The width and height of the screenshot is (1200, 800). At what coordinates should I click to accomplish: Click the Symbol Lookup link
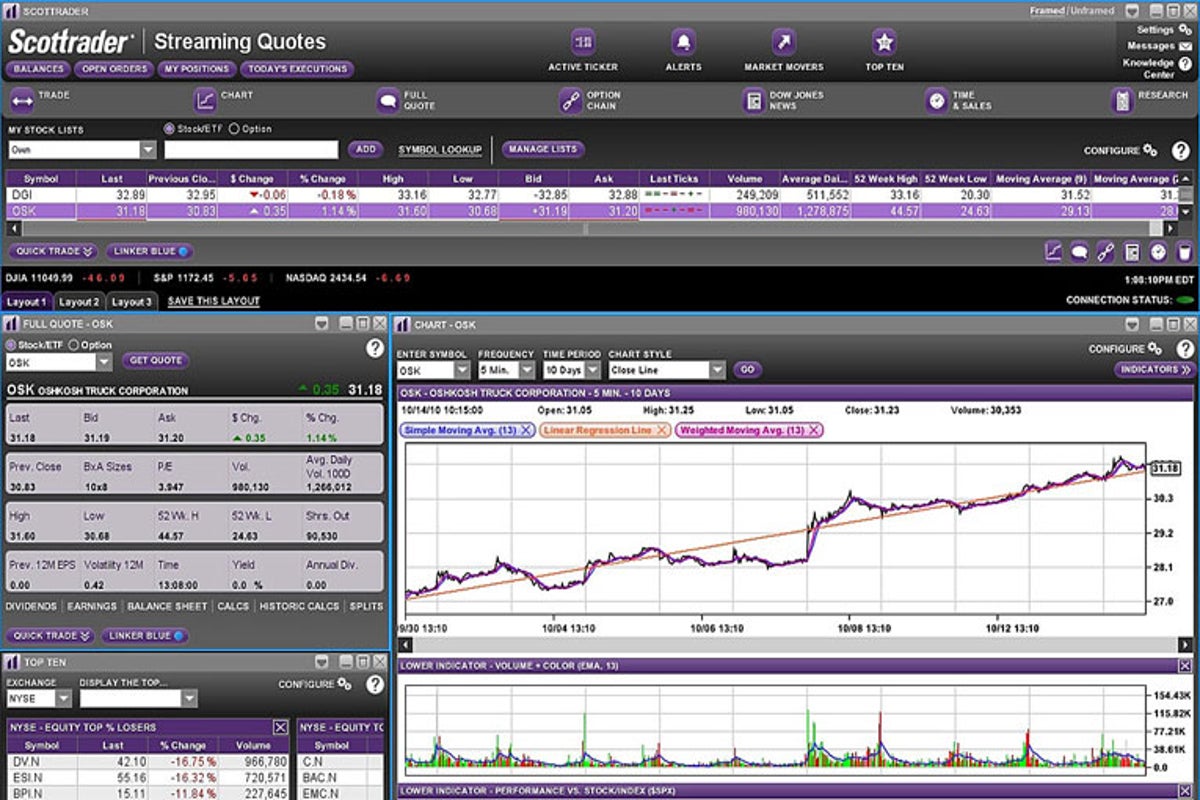[x=440, y=150]
